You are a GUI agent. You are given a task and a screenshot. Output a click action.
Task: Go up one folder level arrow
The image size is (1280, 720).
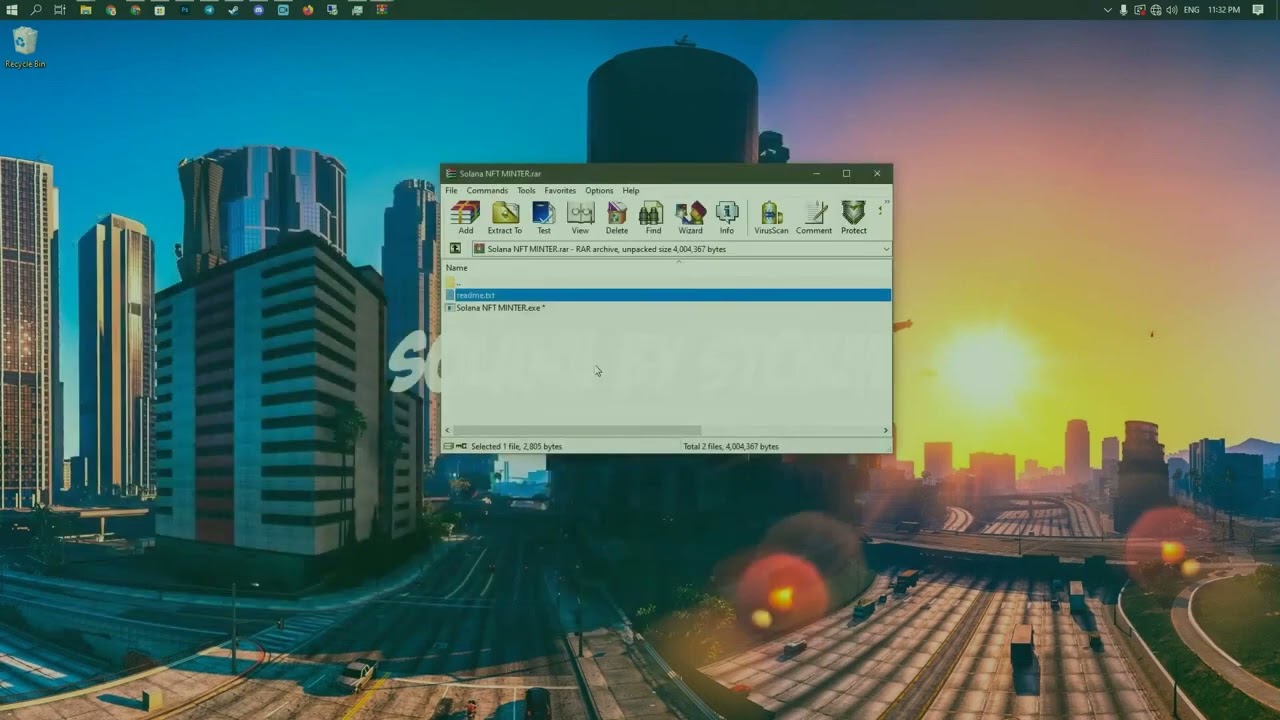point(455,249)
